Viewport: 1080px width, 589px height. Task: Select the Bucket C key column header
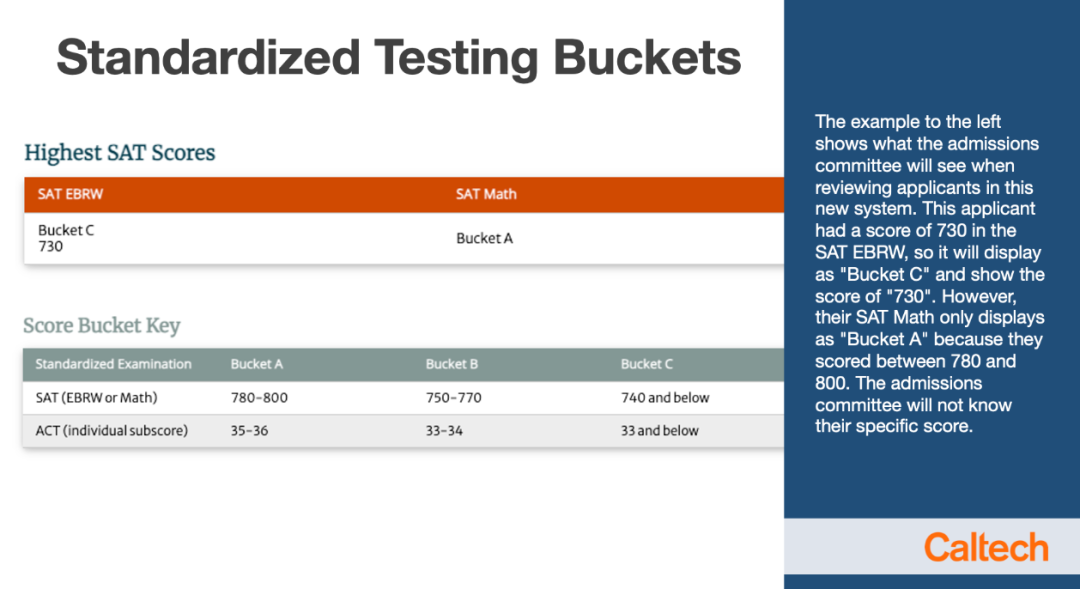click(646, 364)
